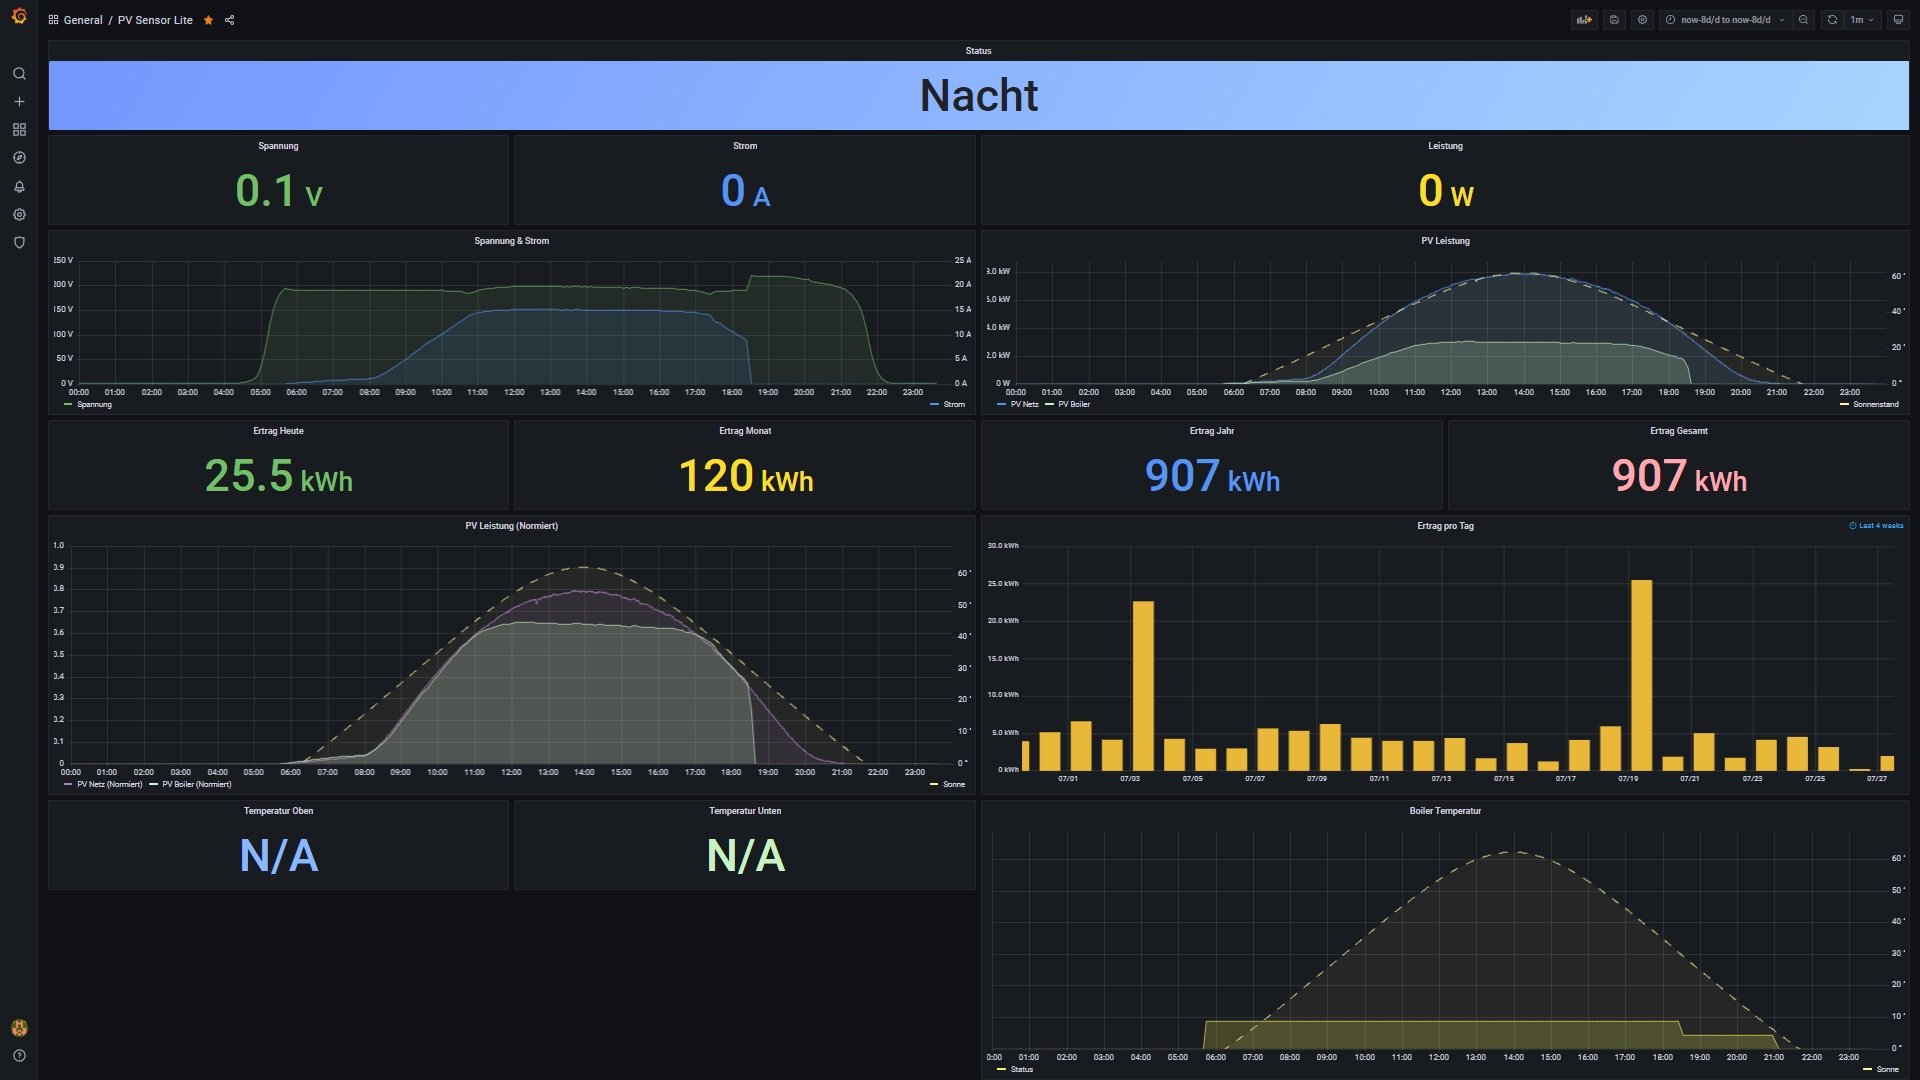
Task: Click the tallest bar near 07/19
Action: [1641, 675]
